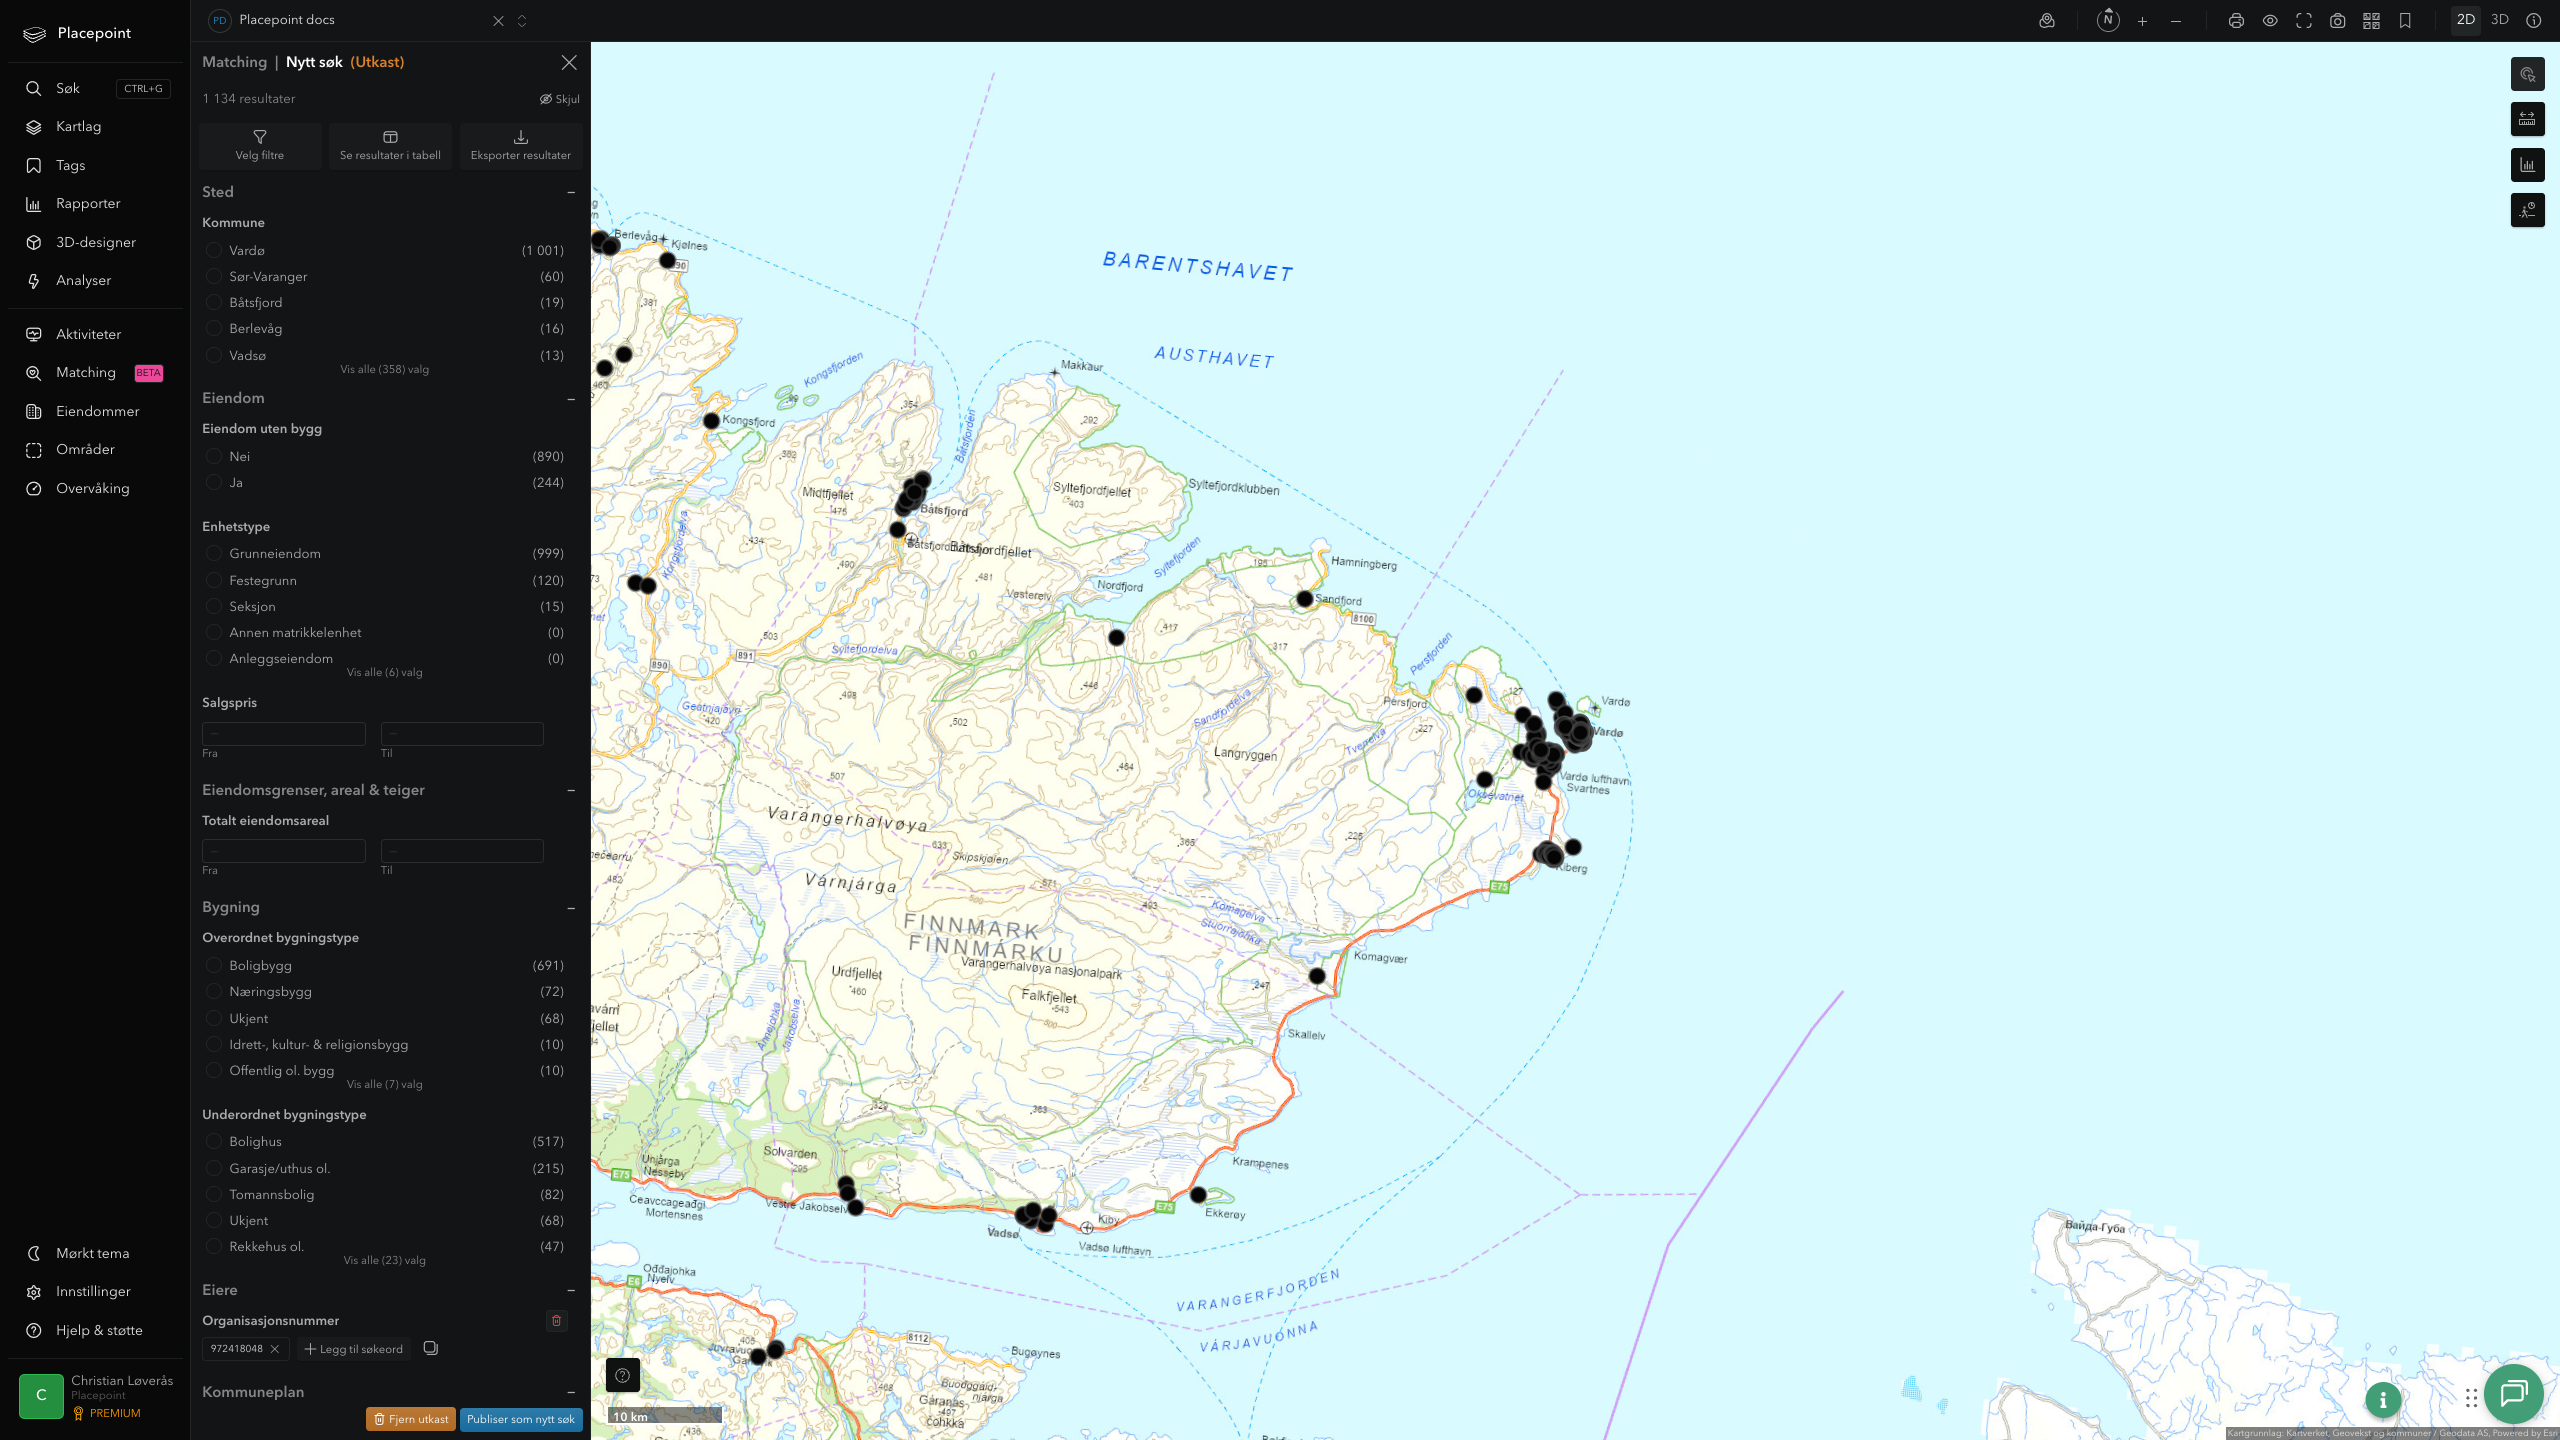Screen dimensions: 2560x1440
Task: Click the Velg filtre button
Action: point(260,145)
